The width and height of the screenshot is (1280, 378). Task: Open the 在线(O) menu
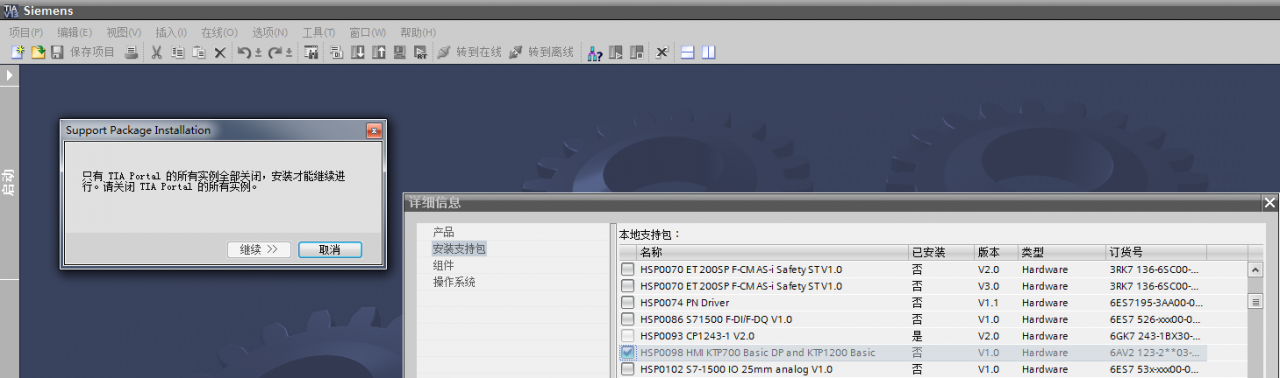219,32
